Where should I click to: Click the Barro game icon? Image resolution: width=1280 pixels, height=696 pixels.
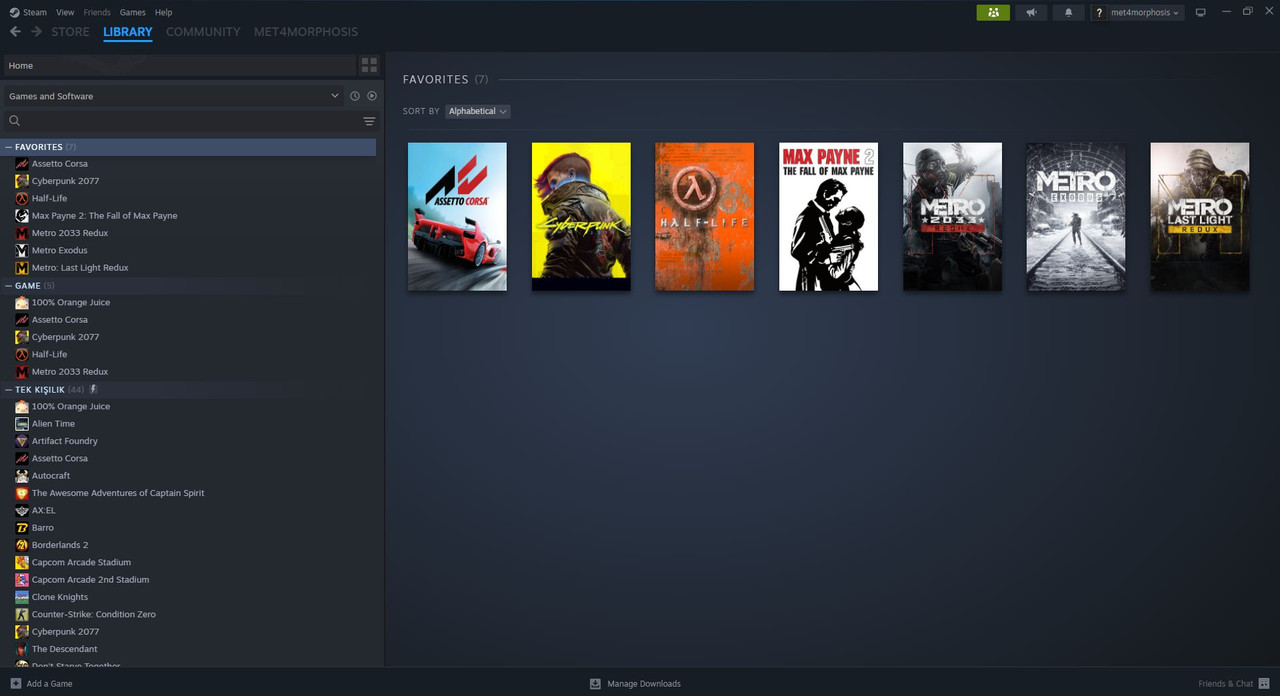pos(22,528)
